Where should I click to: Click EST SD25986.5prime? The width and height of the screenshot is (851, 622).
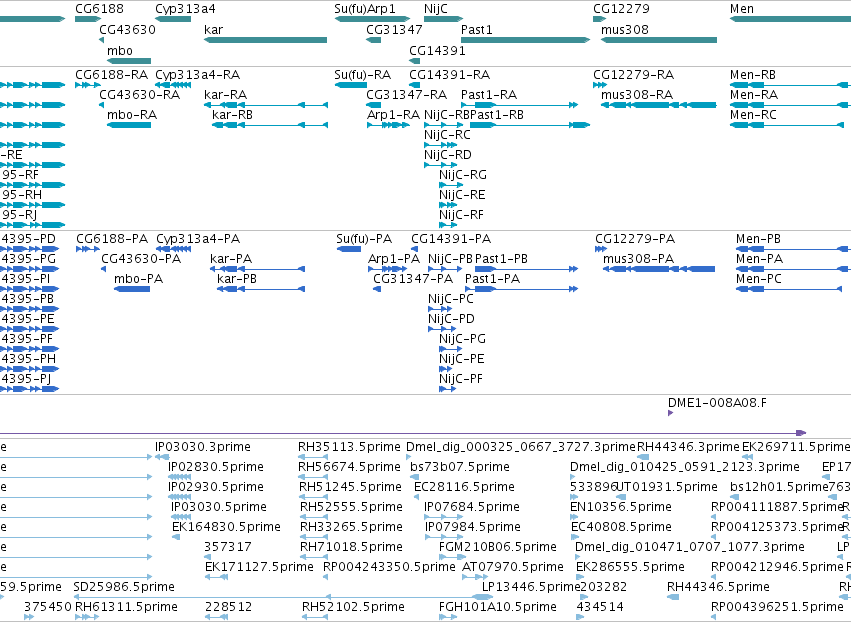point(124,587)
